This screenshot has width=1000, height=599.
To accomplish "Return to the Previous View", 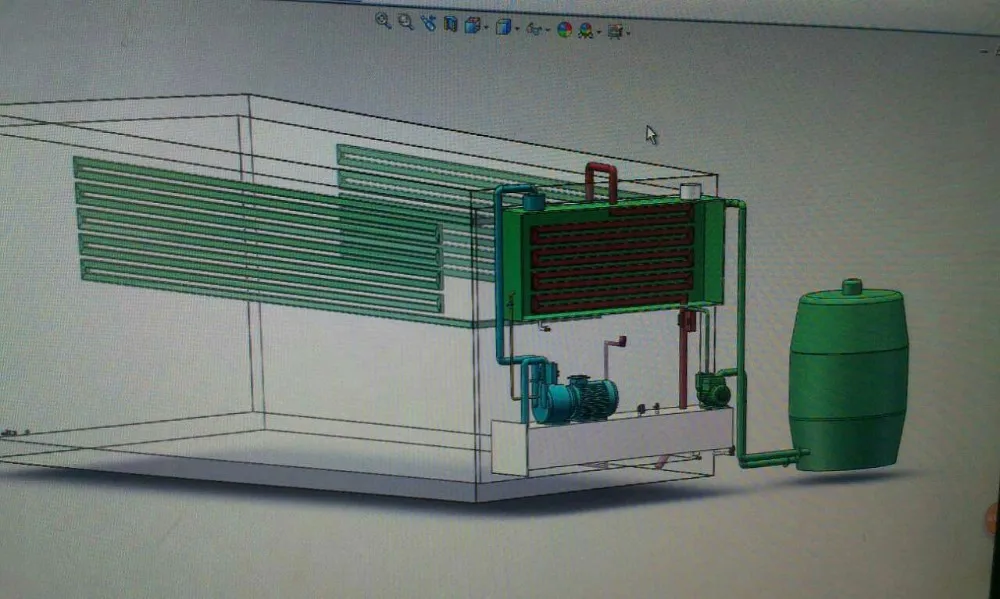I will coord(428,23).
